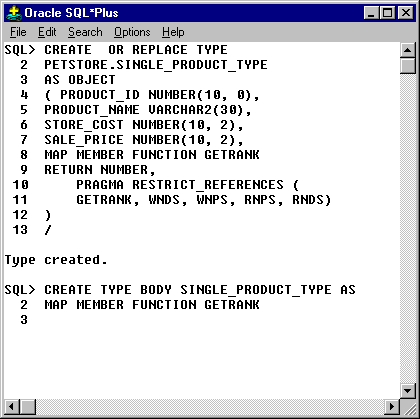
Task: Close the Oracle SQL*Plus window
Action: 406,13
